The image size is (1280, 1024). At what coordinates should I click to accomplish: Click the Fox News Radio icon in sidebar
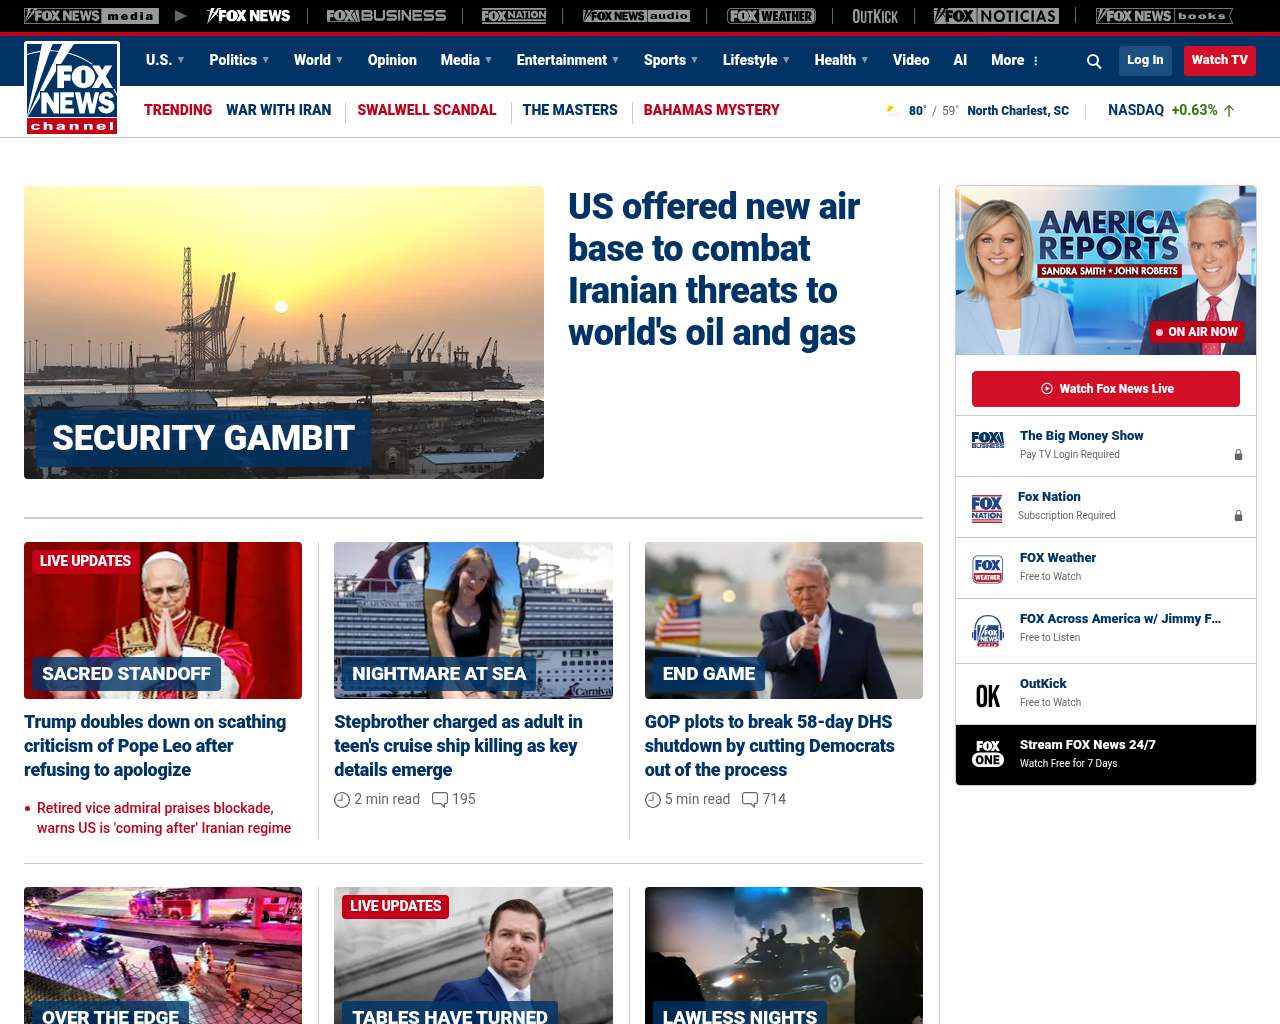pos(988,631)
